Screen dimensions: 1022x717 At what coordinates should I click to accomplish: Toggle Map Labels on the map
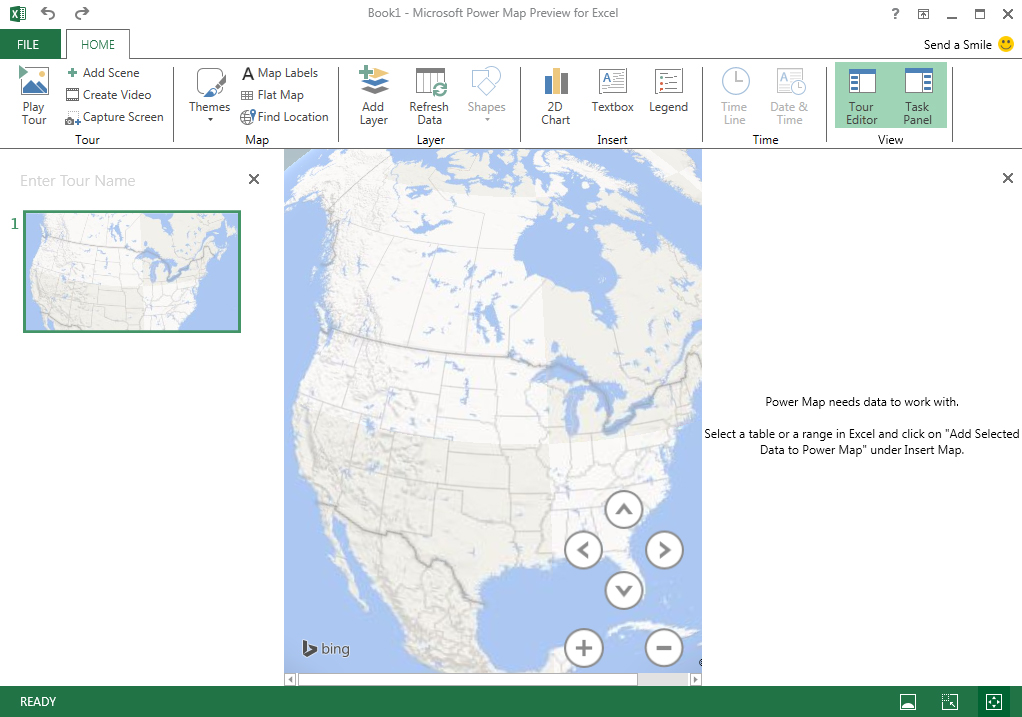click(x=280, y=73)
